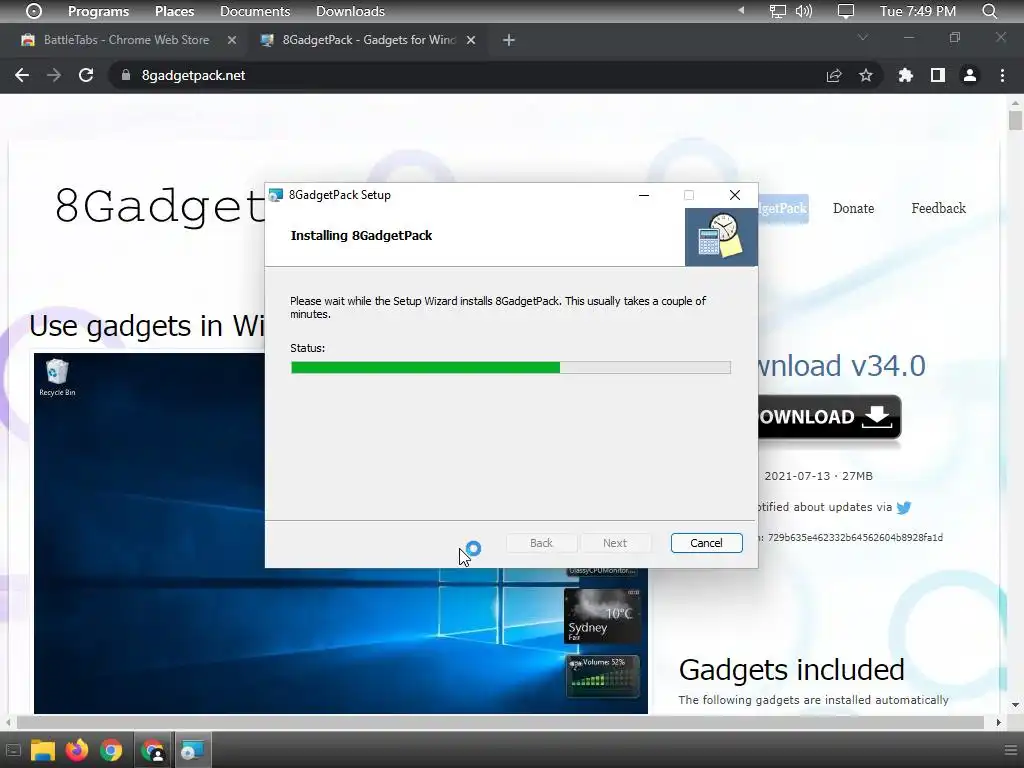Expand hidden tray icons arrow
Viewport: 1024px width, 768px height.
(741, 10)
